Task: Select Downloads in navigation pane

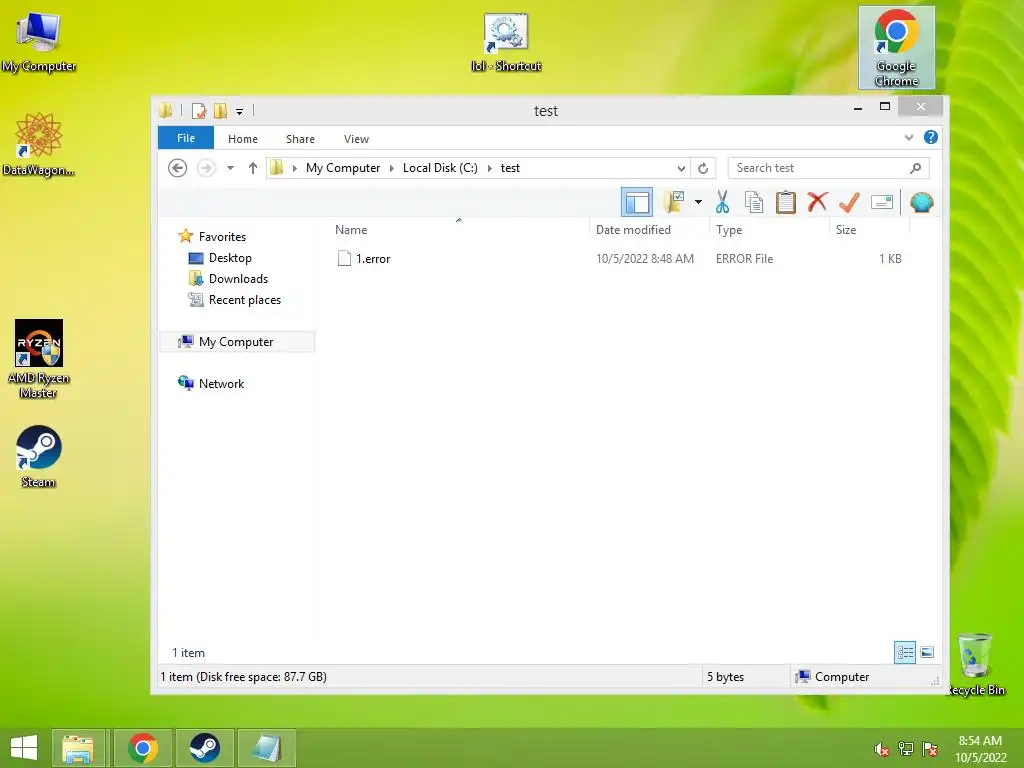Action: point(238,279)
